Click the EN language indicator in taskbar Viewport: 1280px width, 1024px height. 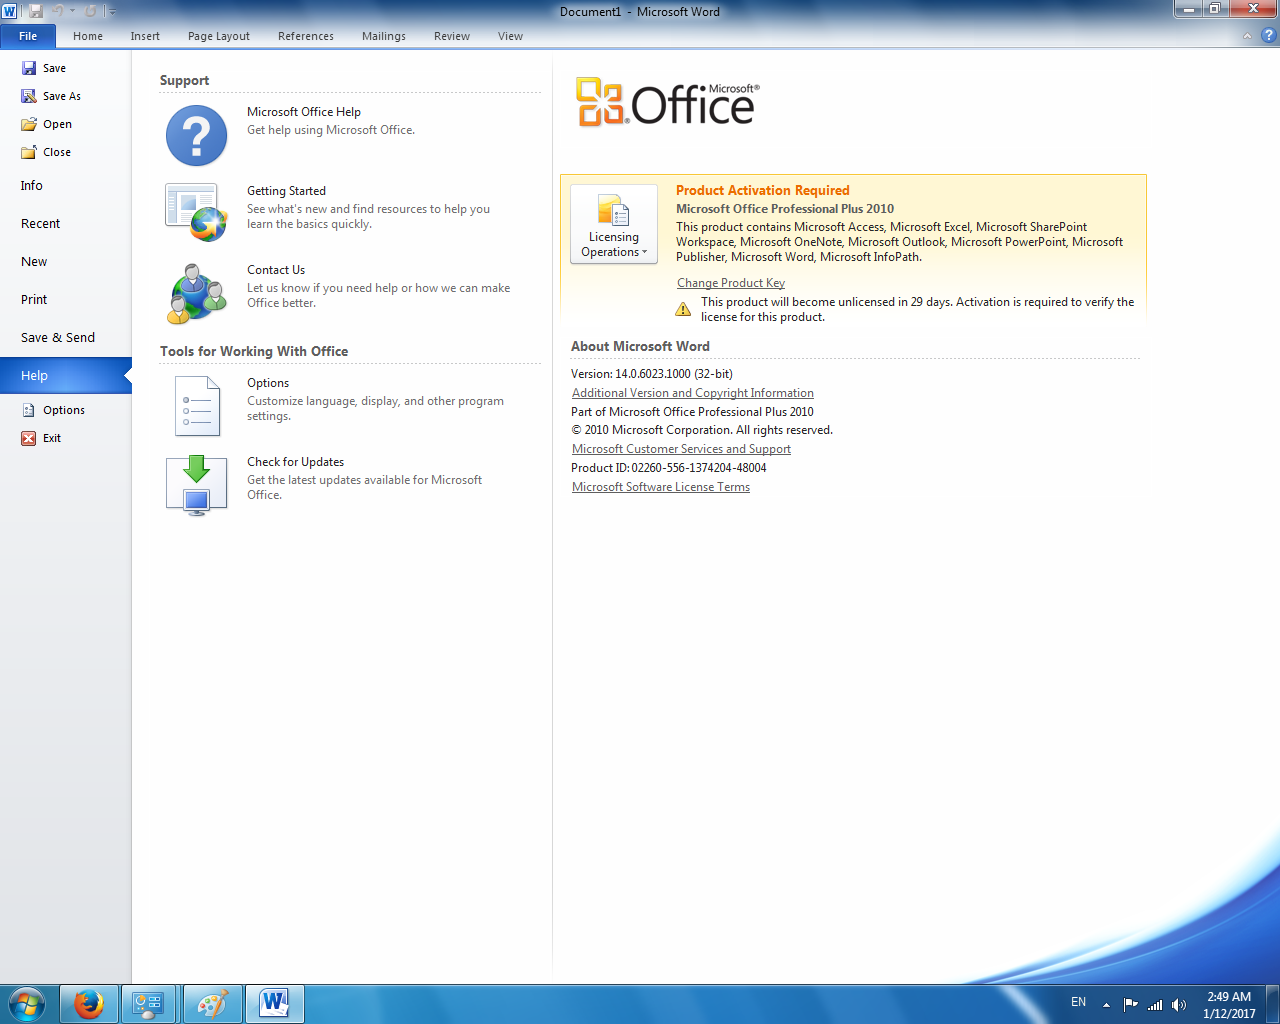[1078, 1002]
